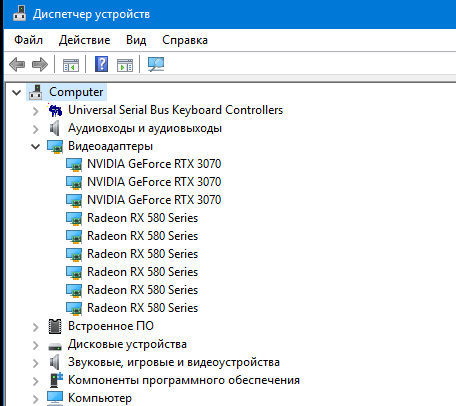Select Universal Serial Bus Keyboard Controllers label
The height and width of the screenshot is (406, 456).
(x=175, y=110)
